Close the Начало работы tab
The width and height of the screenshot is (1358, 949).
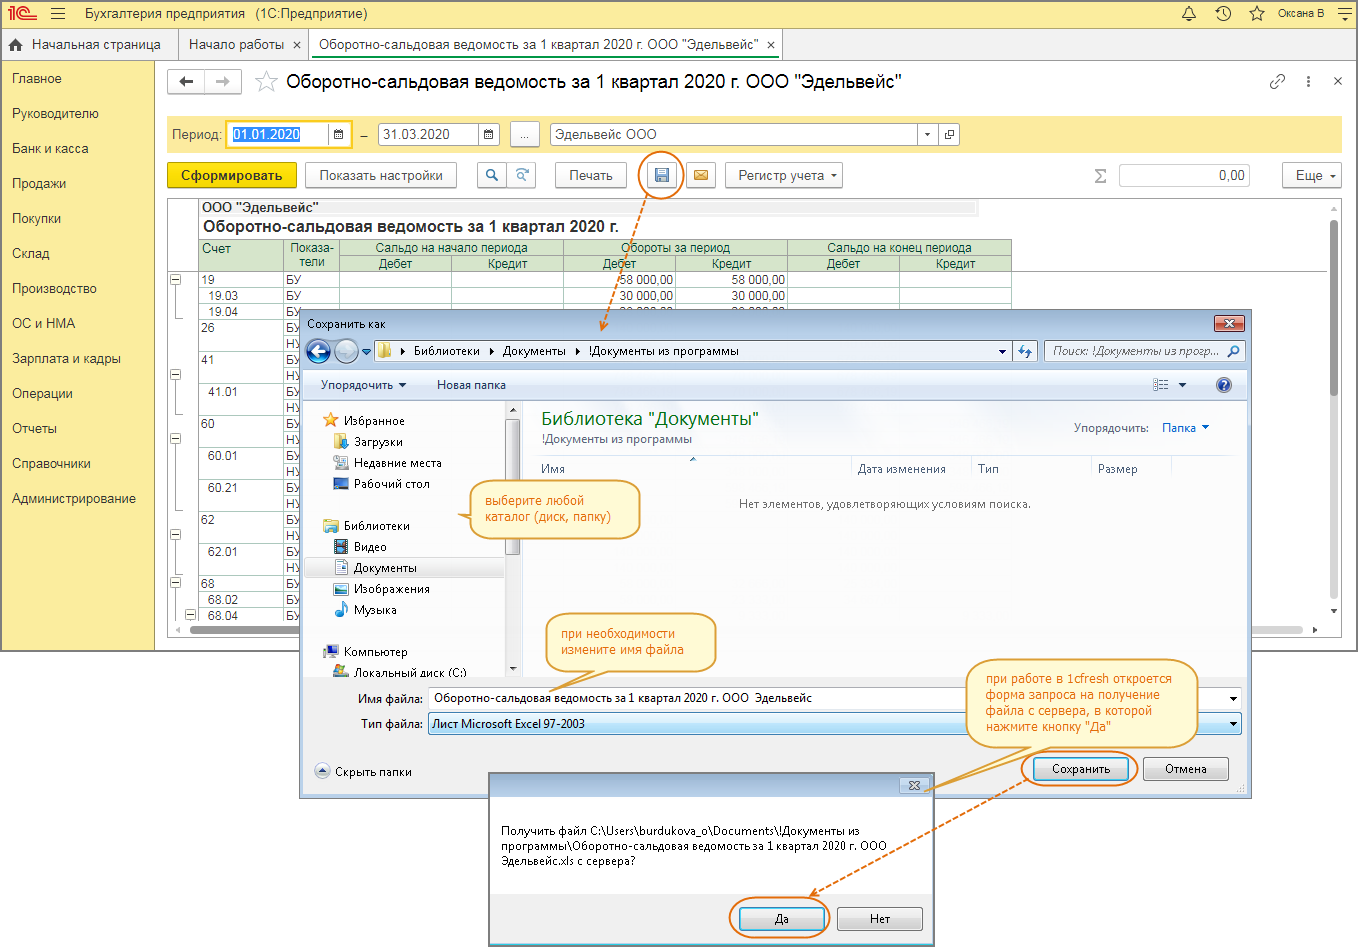click(x=296, y=45)
